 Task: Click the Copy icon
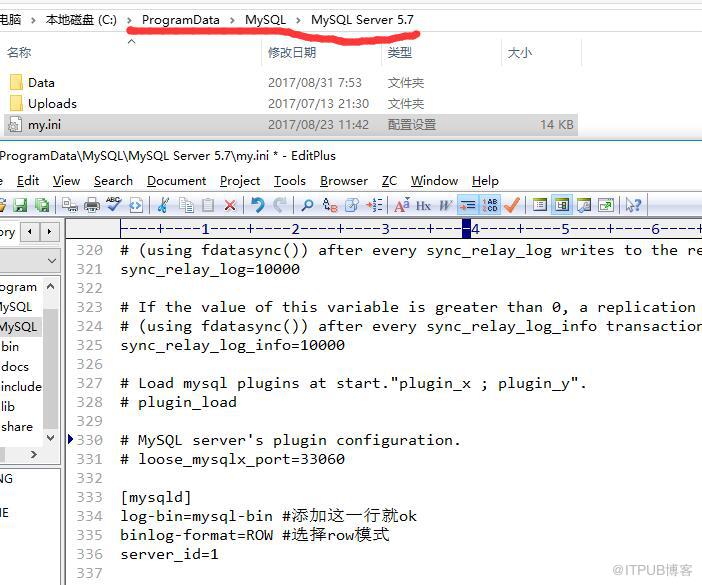[x=186, y=205]
